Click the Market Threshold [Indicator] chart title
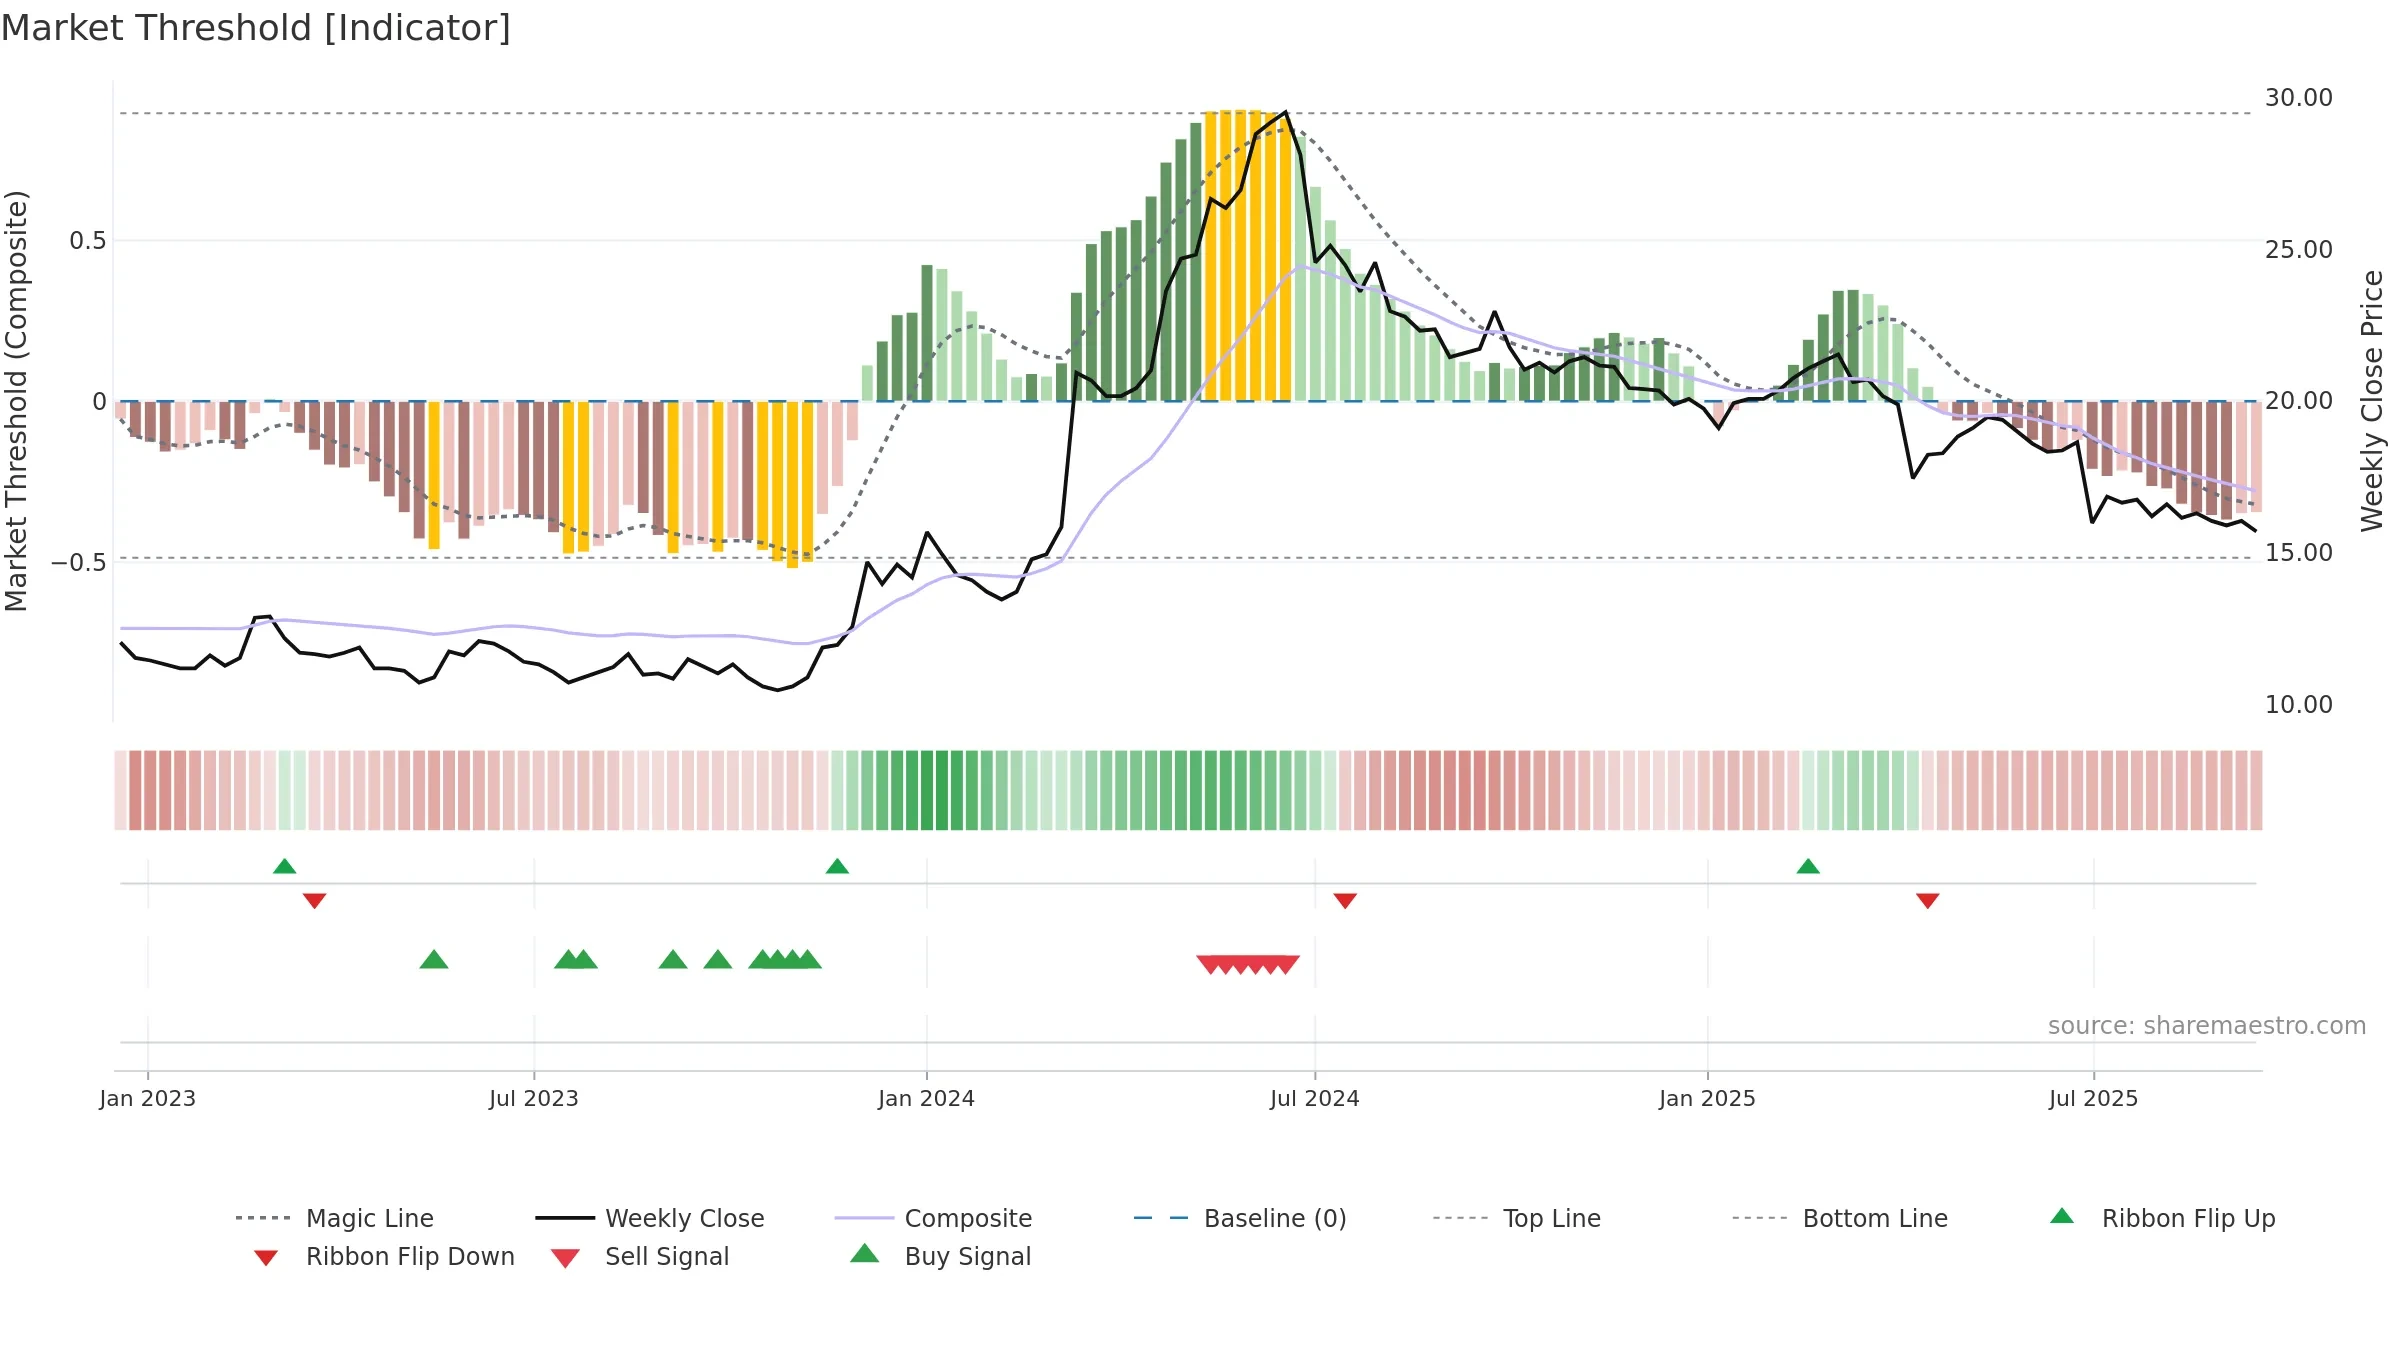The height and width of the screenshot is (1350, 2400). (x=256, y=28)
